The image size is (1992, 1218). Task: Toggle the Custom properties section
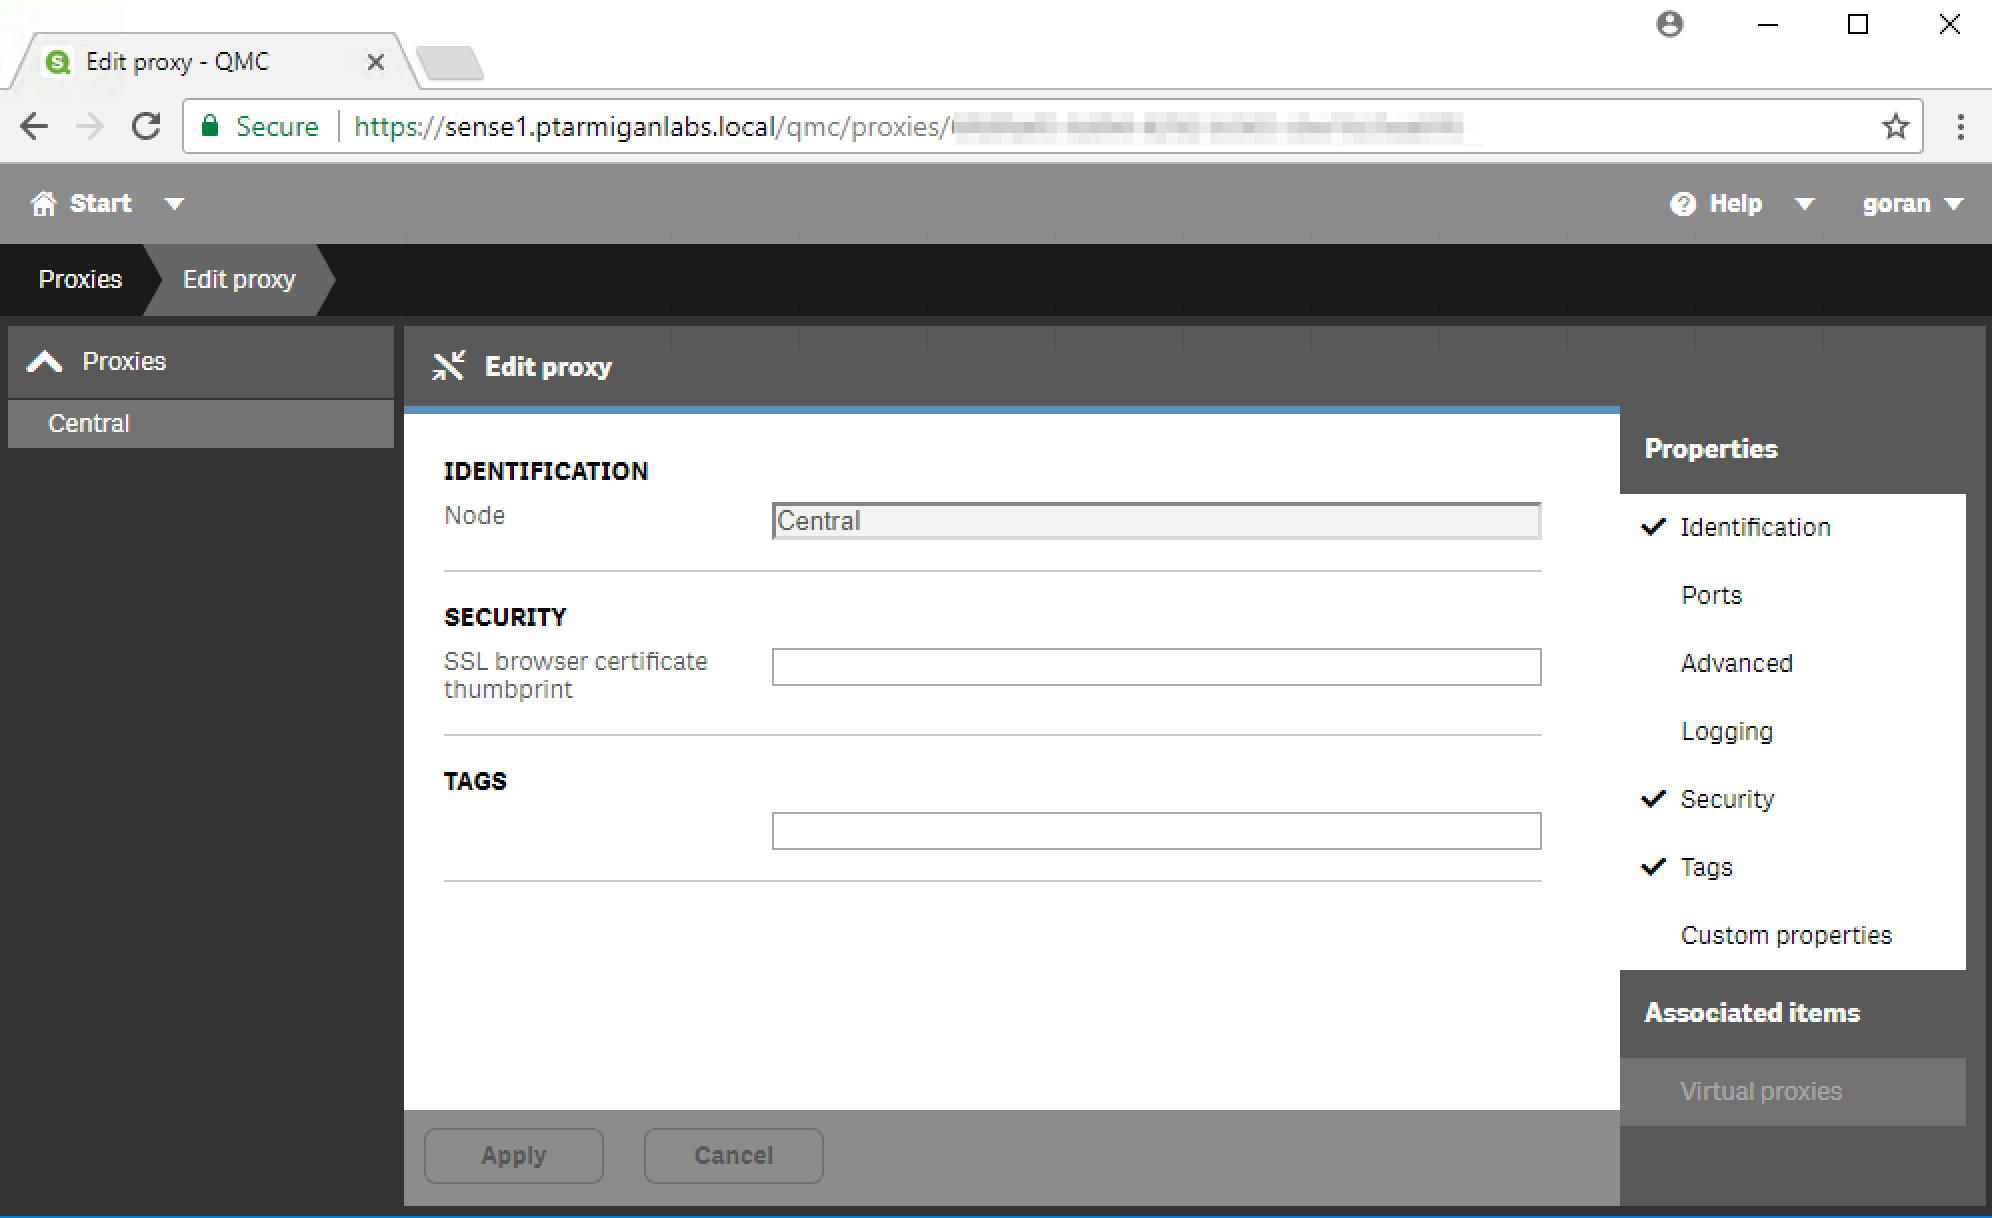point(1793,935)
